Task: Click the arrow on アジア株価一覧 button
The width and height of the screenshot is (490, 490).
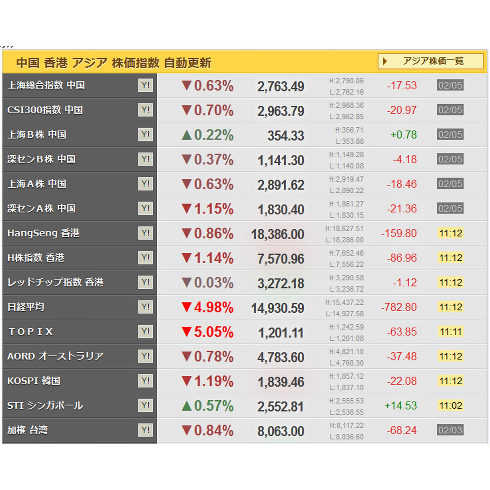Action: pyautogui.click(x=385, y=61)
